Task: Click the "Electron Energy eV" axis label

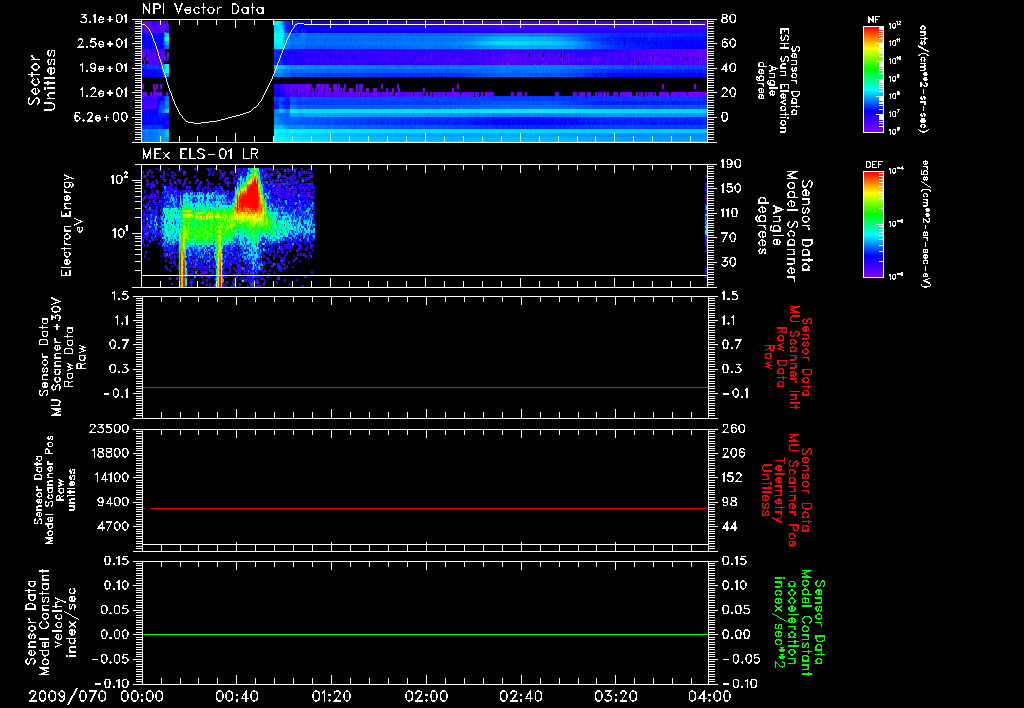Action: pos(71,225)
